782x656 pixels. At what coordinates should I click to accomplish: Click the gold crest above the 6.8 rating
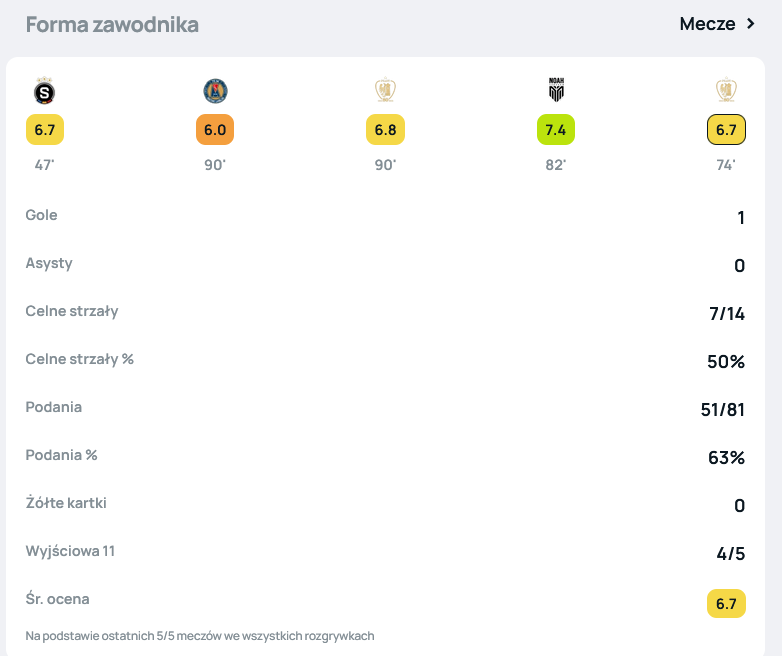click(385, 92)
